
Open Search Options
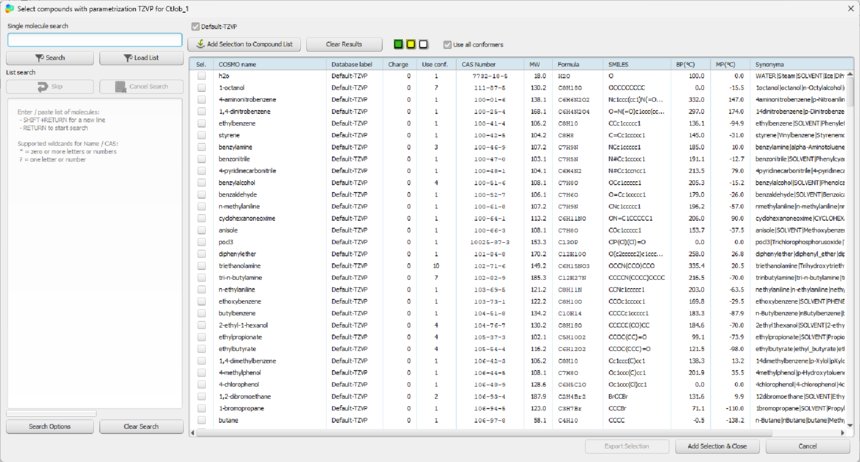coord(50,426)
